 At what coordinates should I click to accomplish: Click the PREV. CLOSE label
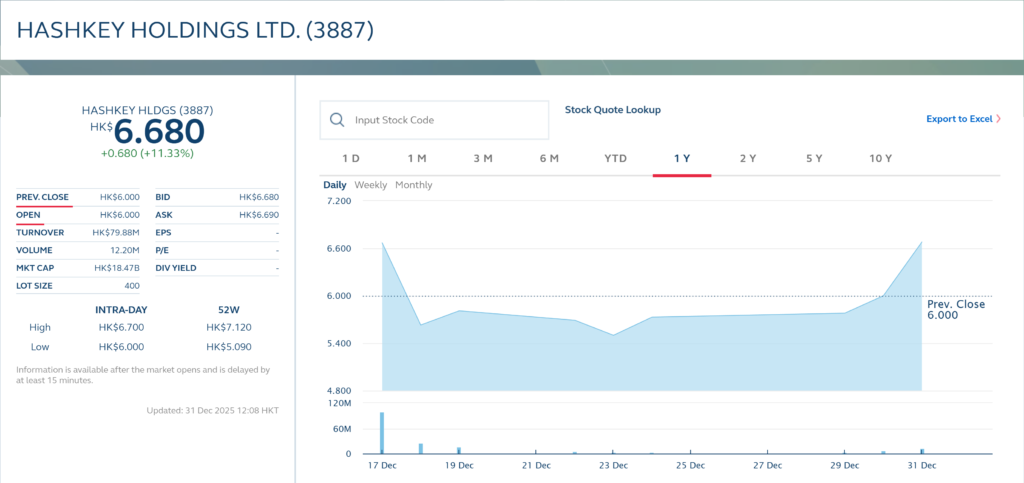tap(43, 197)
